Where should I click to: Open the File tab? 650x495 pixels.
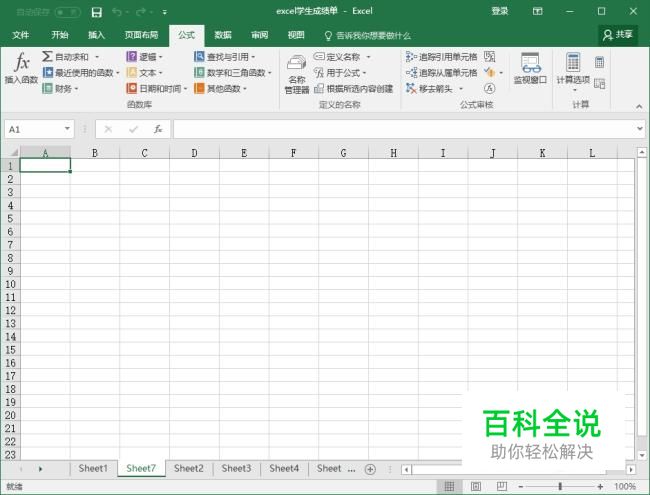click(20, 35)
